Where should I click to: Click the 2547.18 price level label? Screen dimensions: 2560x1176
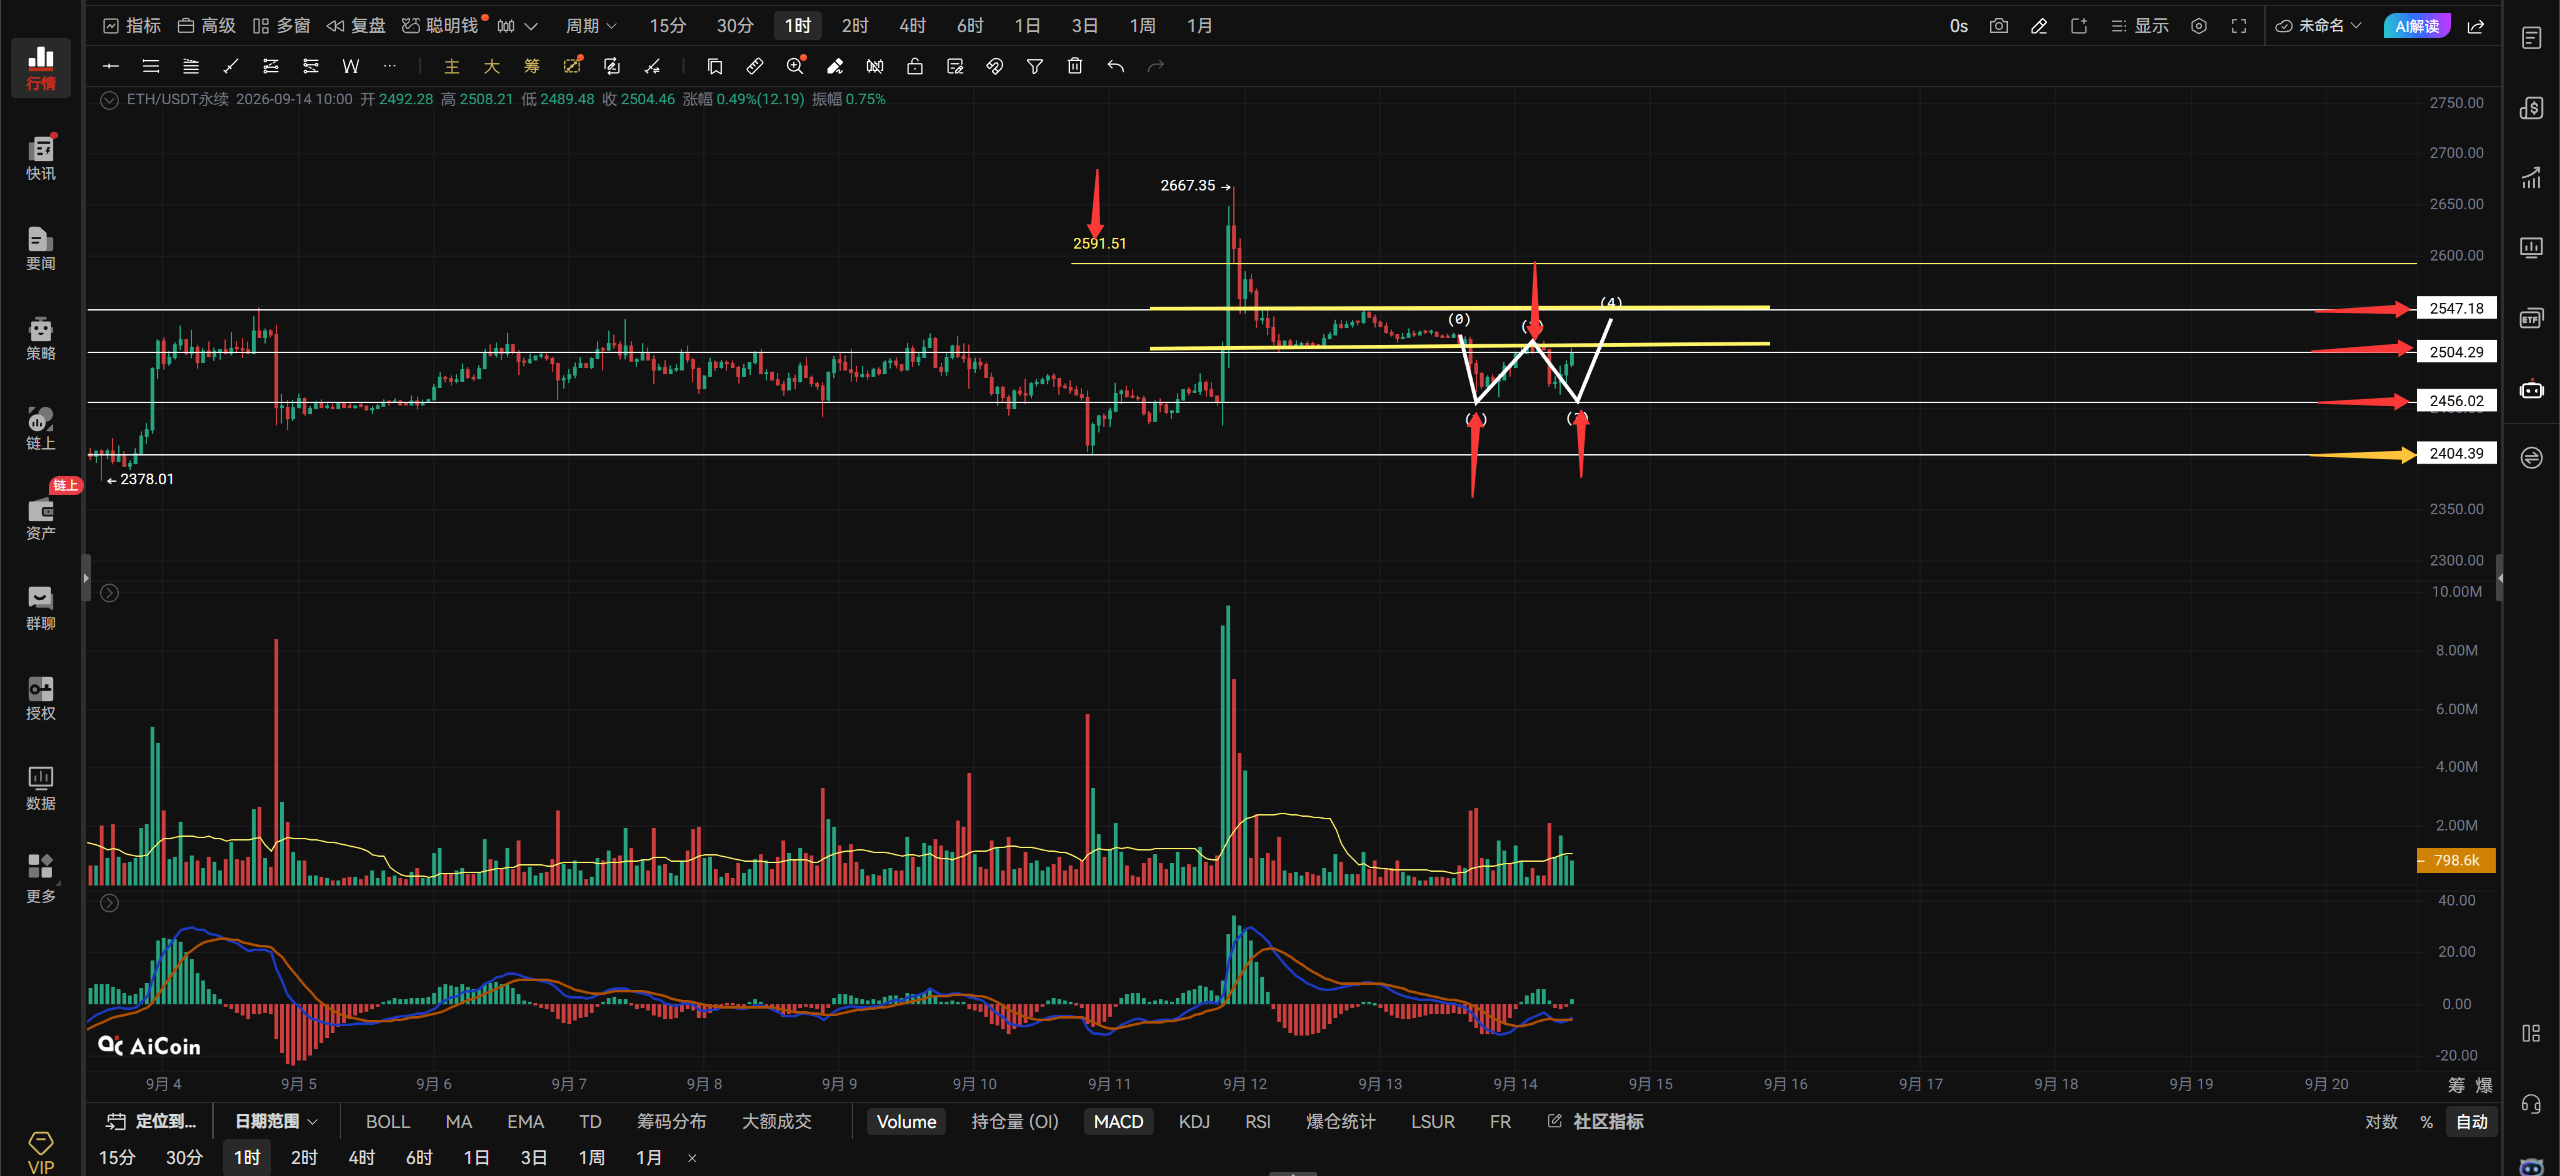[2456, 308]
